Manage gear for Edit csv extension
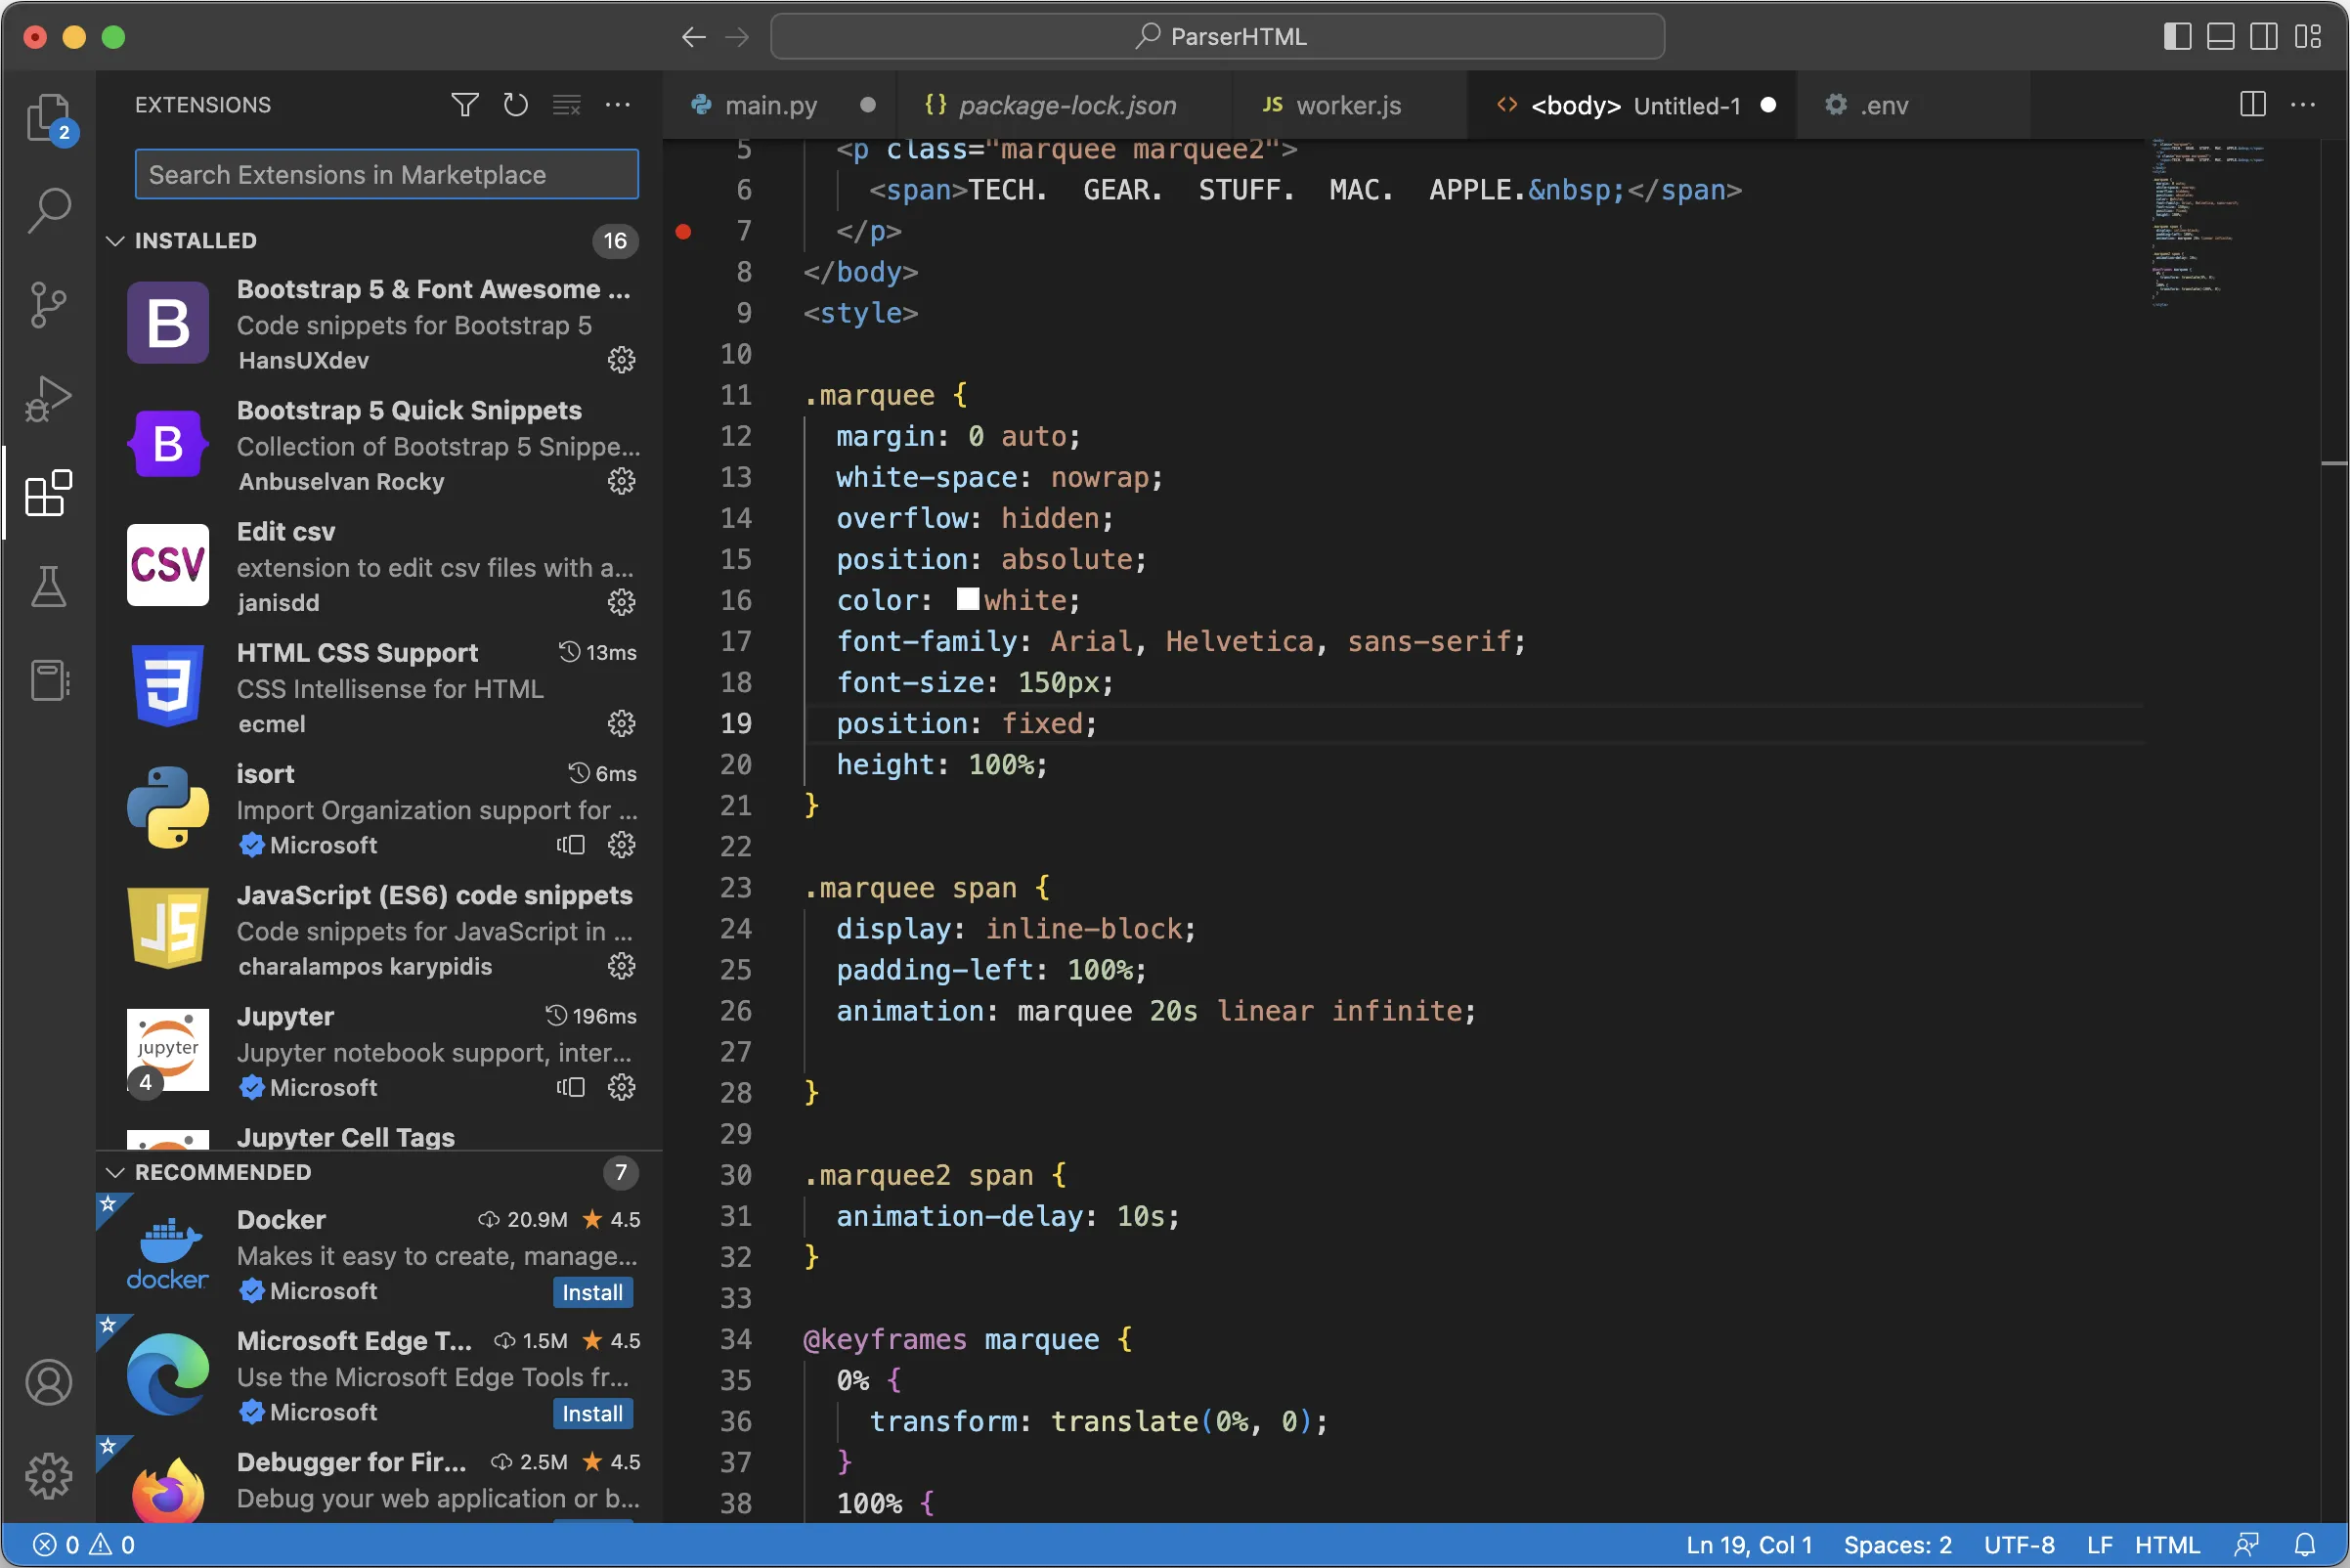The width and height of the screenshot is (2350, 1568). [x=622, y=602]
